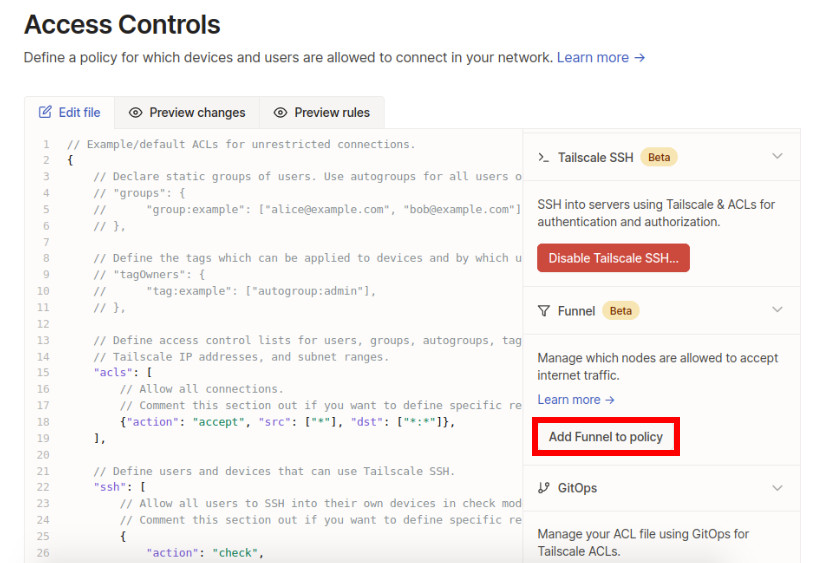Switch to the Edit file tab
822x563 pixels.
point(70,113)
